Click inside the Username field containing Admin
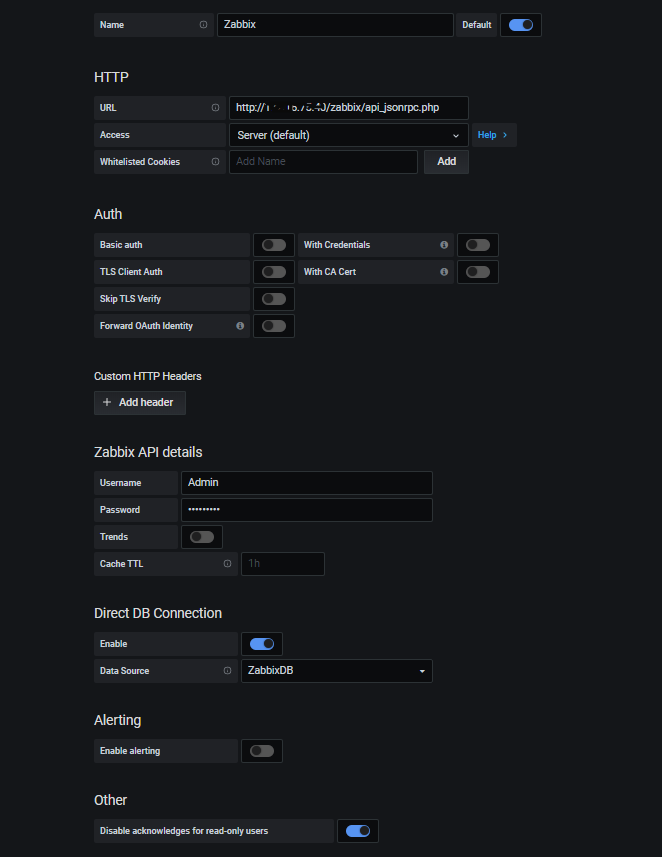662x857 pixels. 306,482
